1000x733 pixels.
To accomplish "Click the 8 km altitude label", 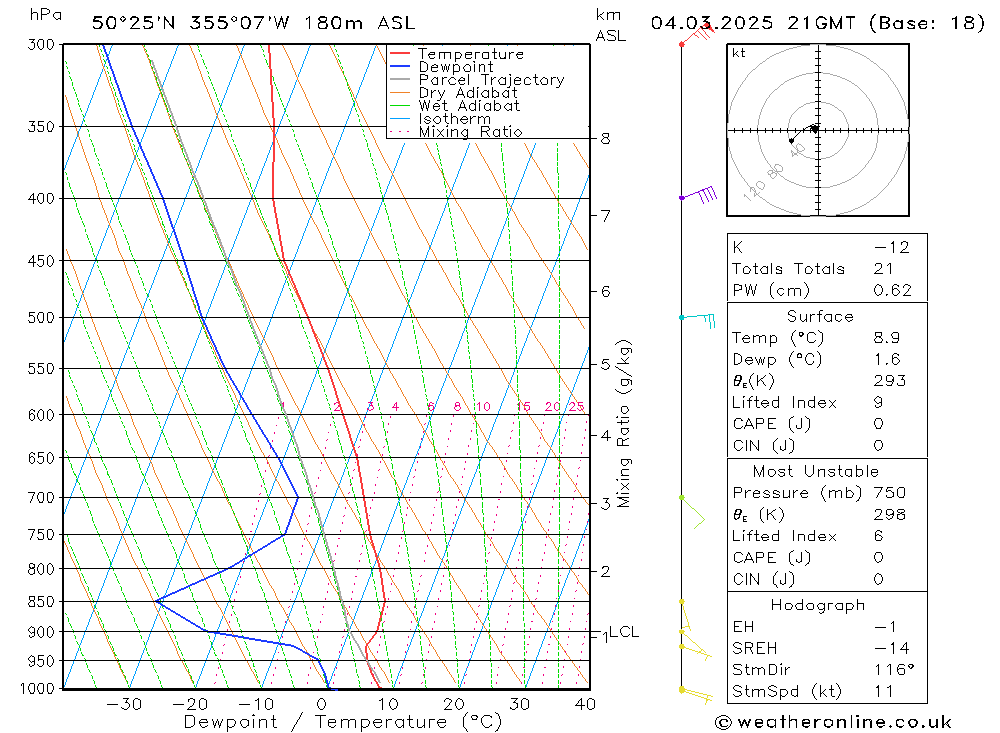I will point(605,139).
